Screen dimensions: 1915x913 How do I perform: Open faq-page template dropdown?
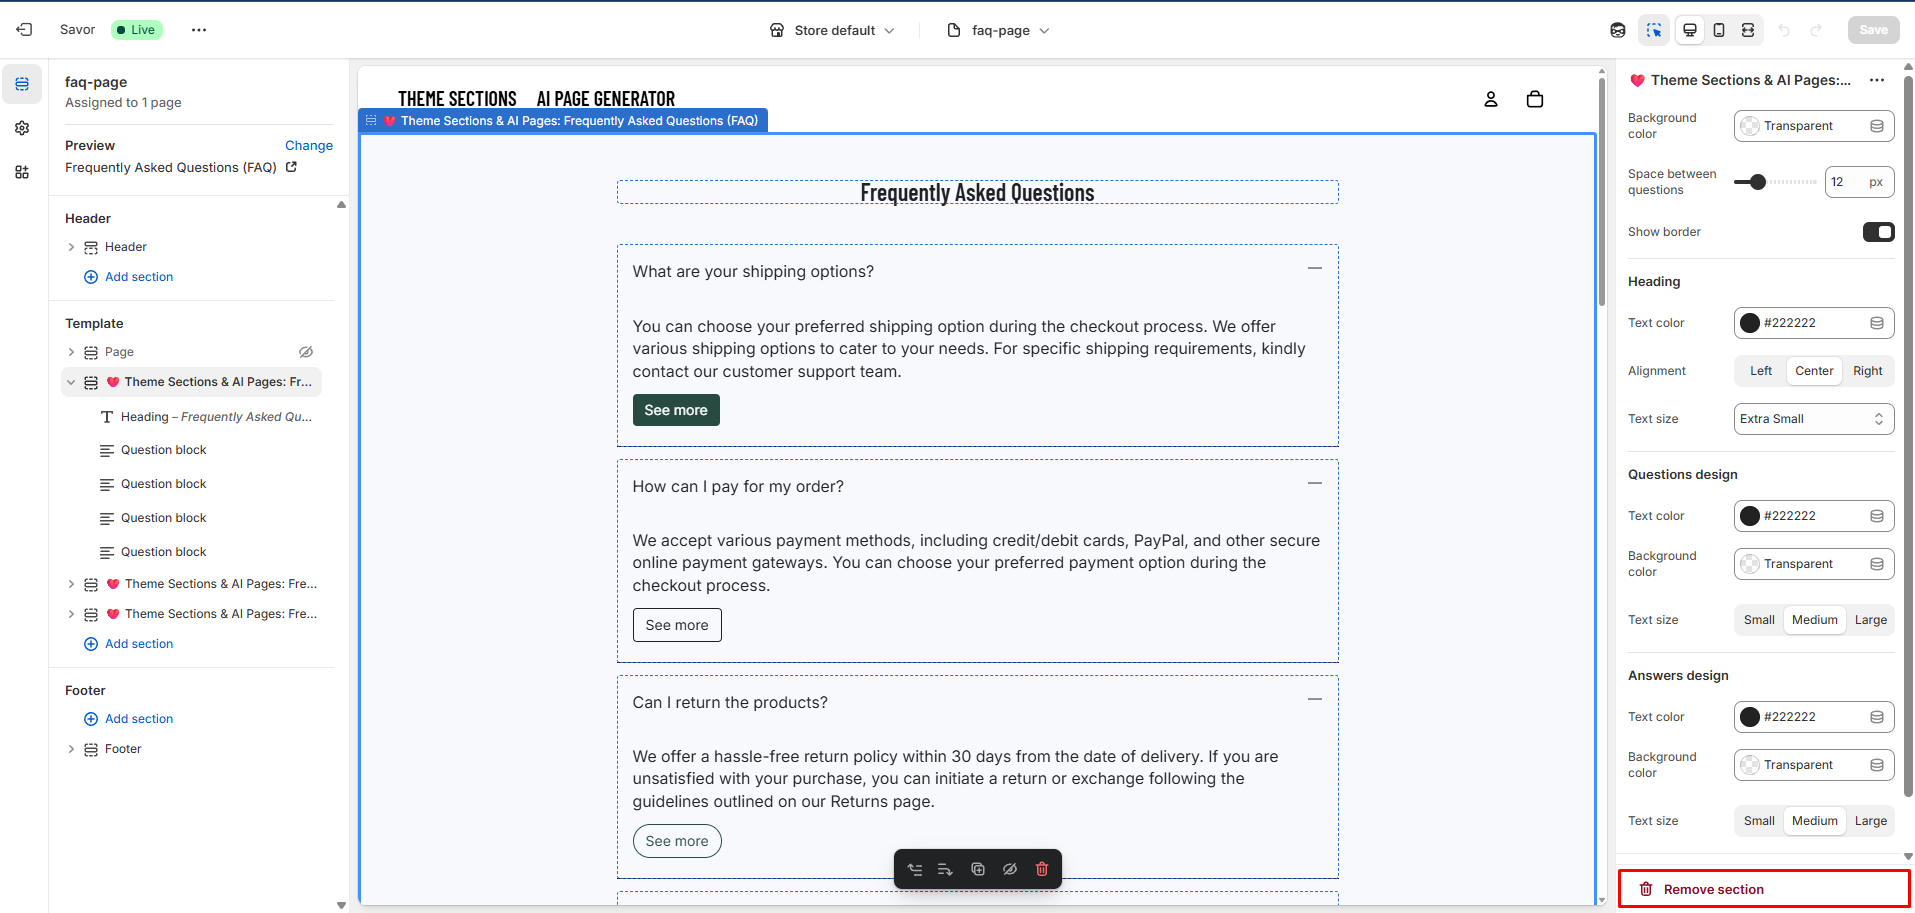pyautogui.click(x=998, y=30)
